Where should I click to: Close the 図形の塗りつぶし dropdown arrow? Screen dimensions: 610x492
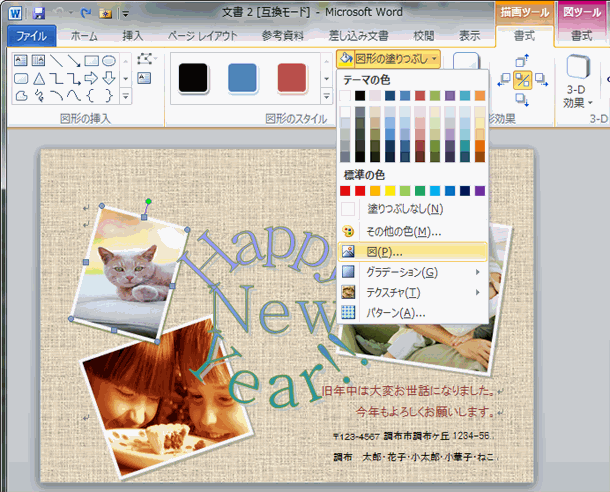[x=434, y=59]
